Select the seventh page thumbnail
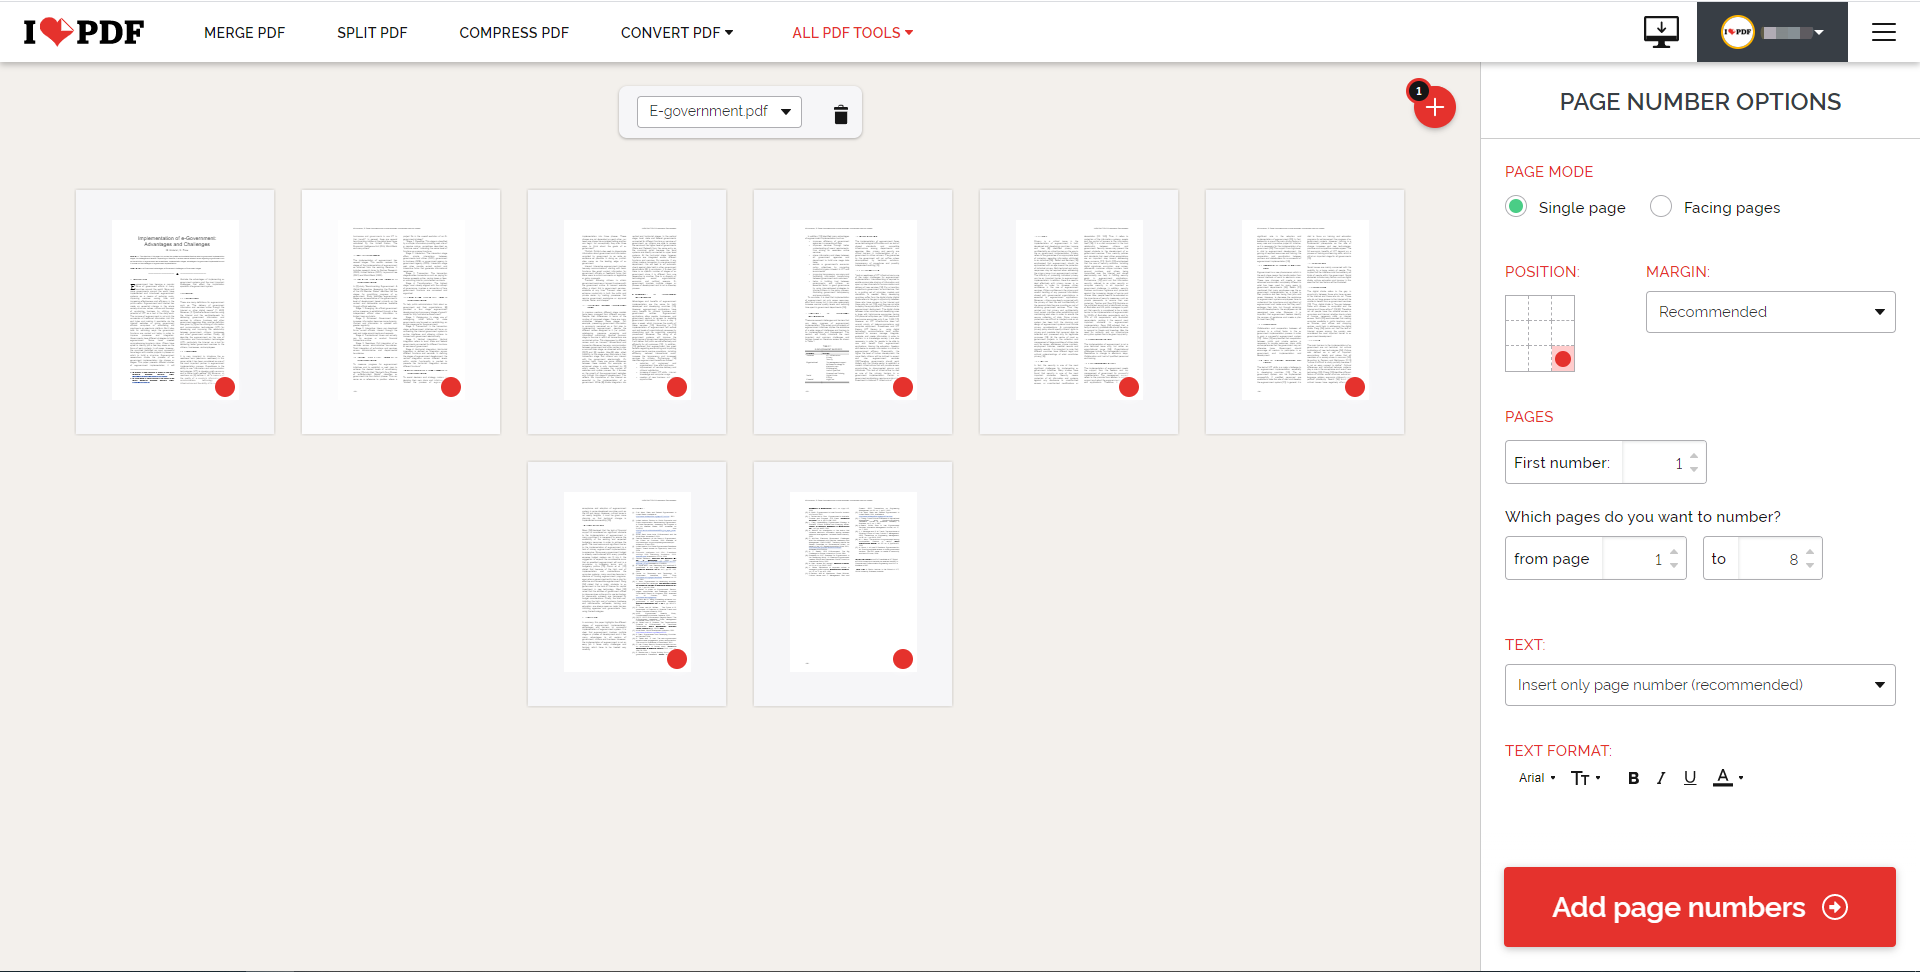Image resolution: width=1920 pixels, height=972 pixels. tap(627, 584)
